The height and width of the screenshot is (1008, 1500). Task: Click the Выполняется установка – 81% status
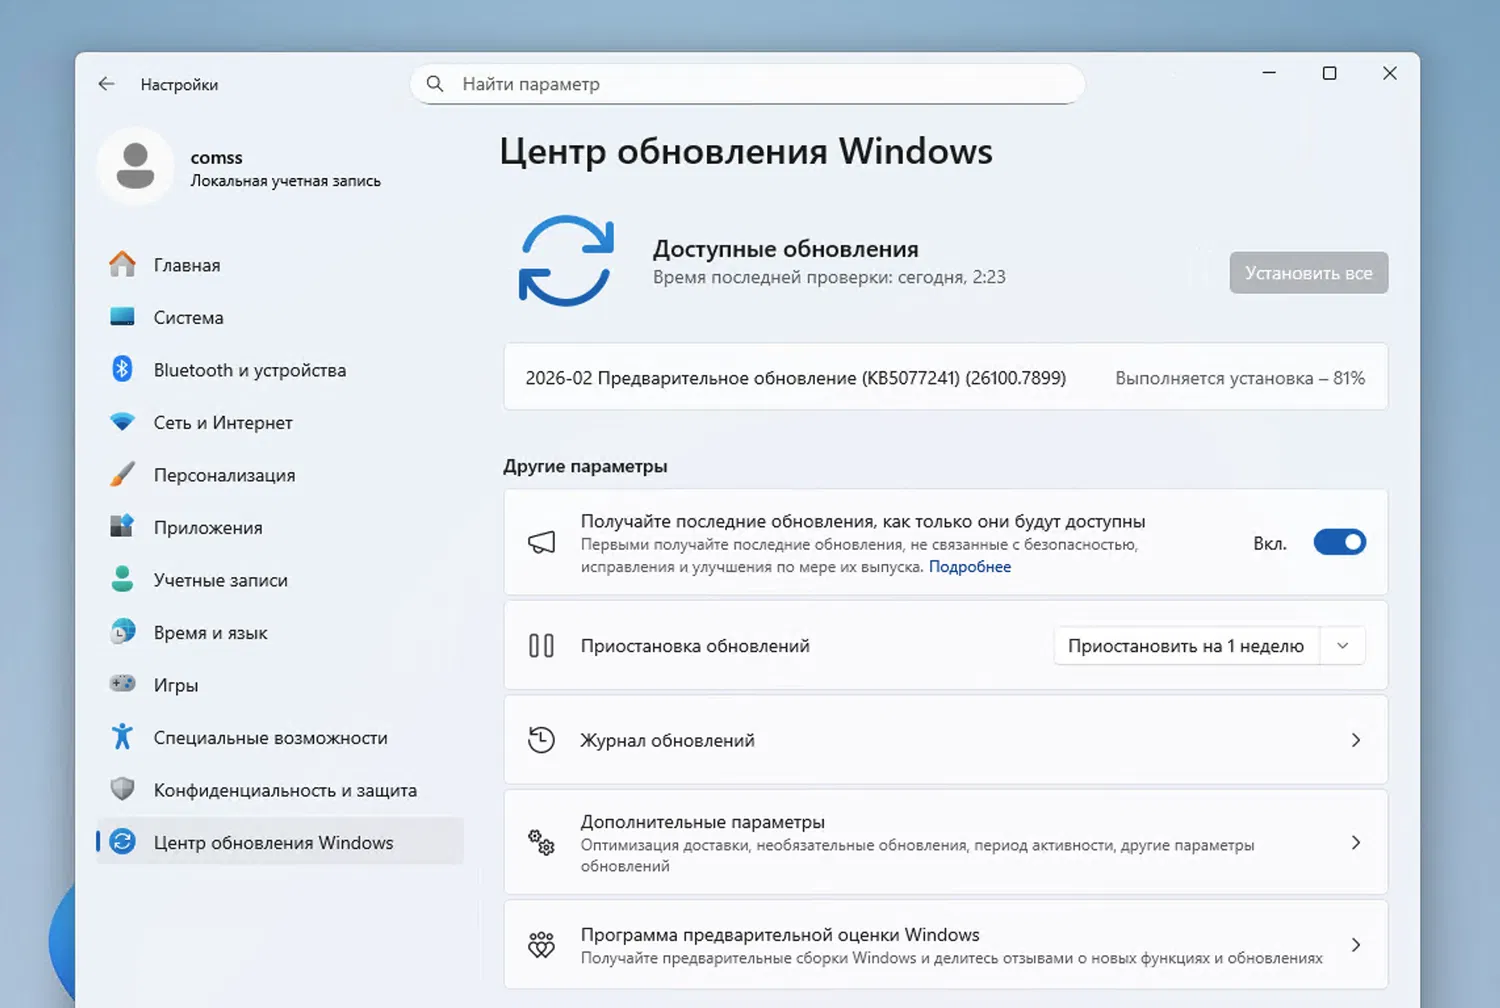point(1240,378)
